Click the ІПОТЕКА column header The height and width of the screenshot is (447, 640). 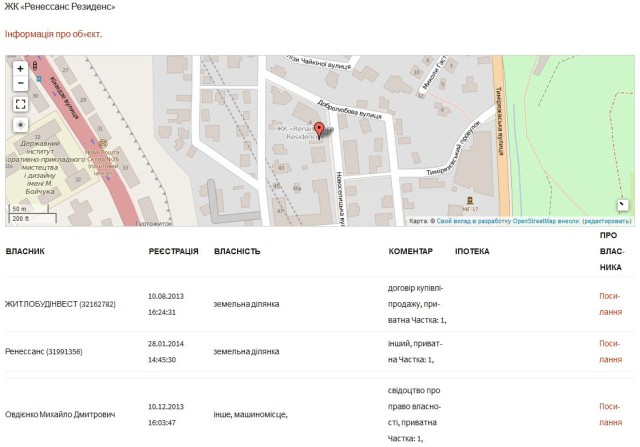pyautogui.click(x=472, y=252)
